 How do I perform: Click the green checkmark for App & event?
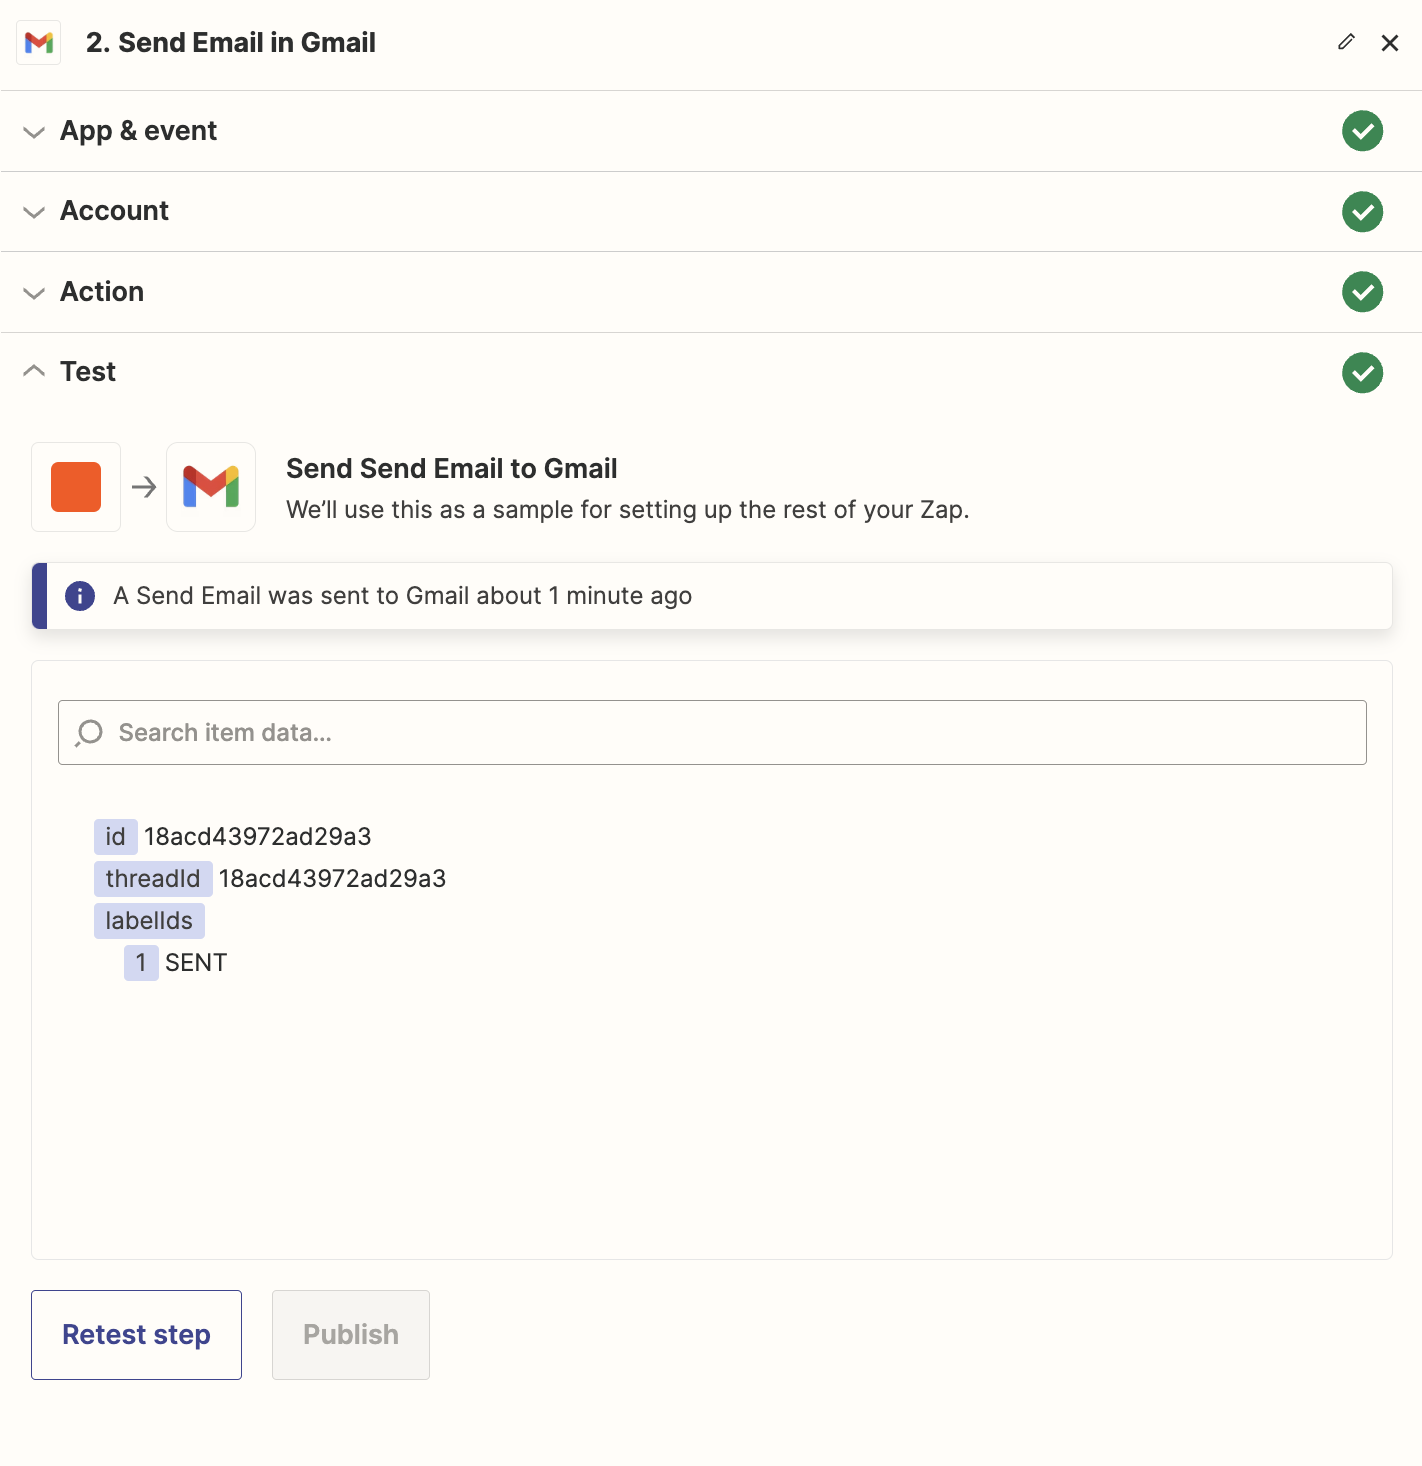[x=1362, y=131]
